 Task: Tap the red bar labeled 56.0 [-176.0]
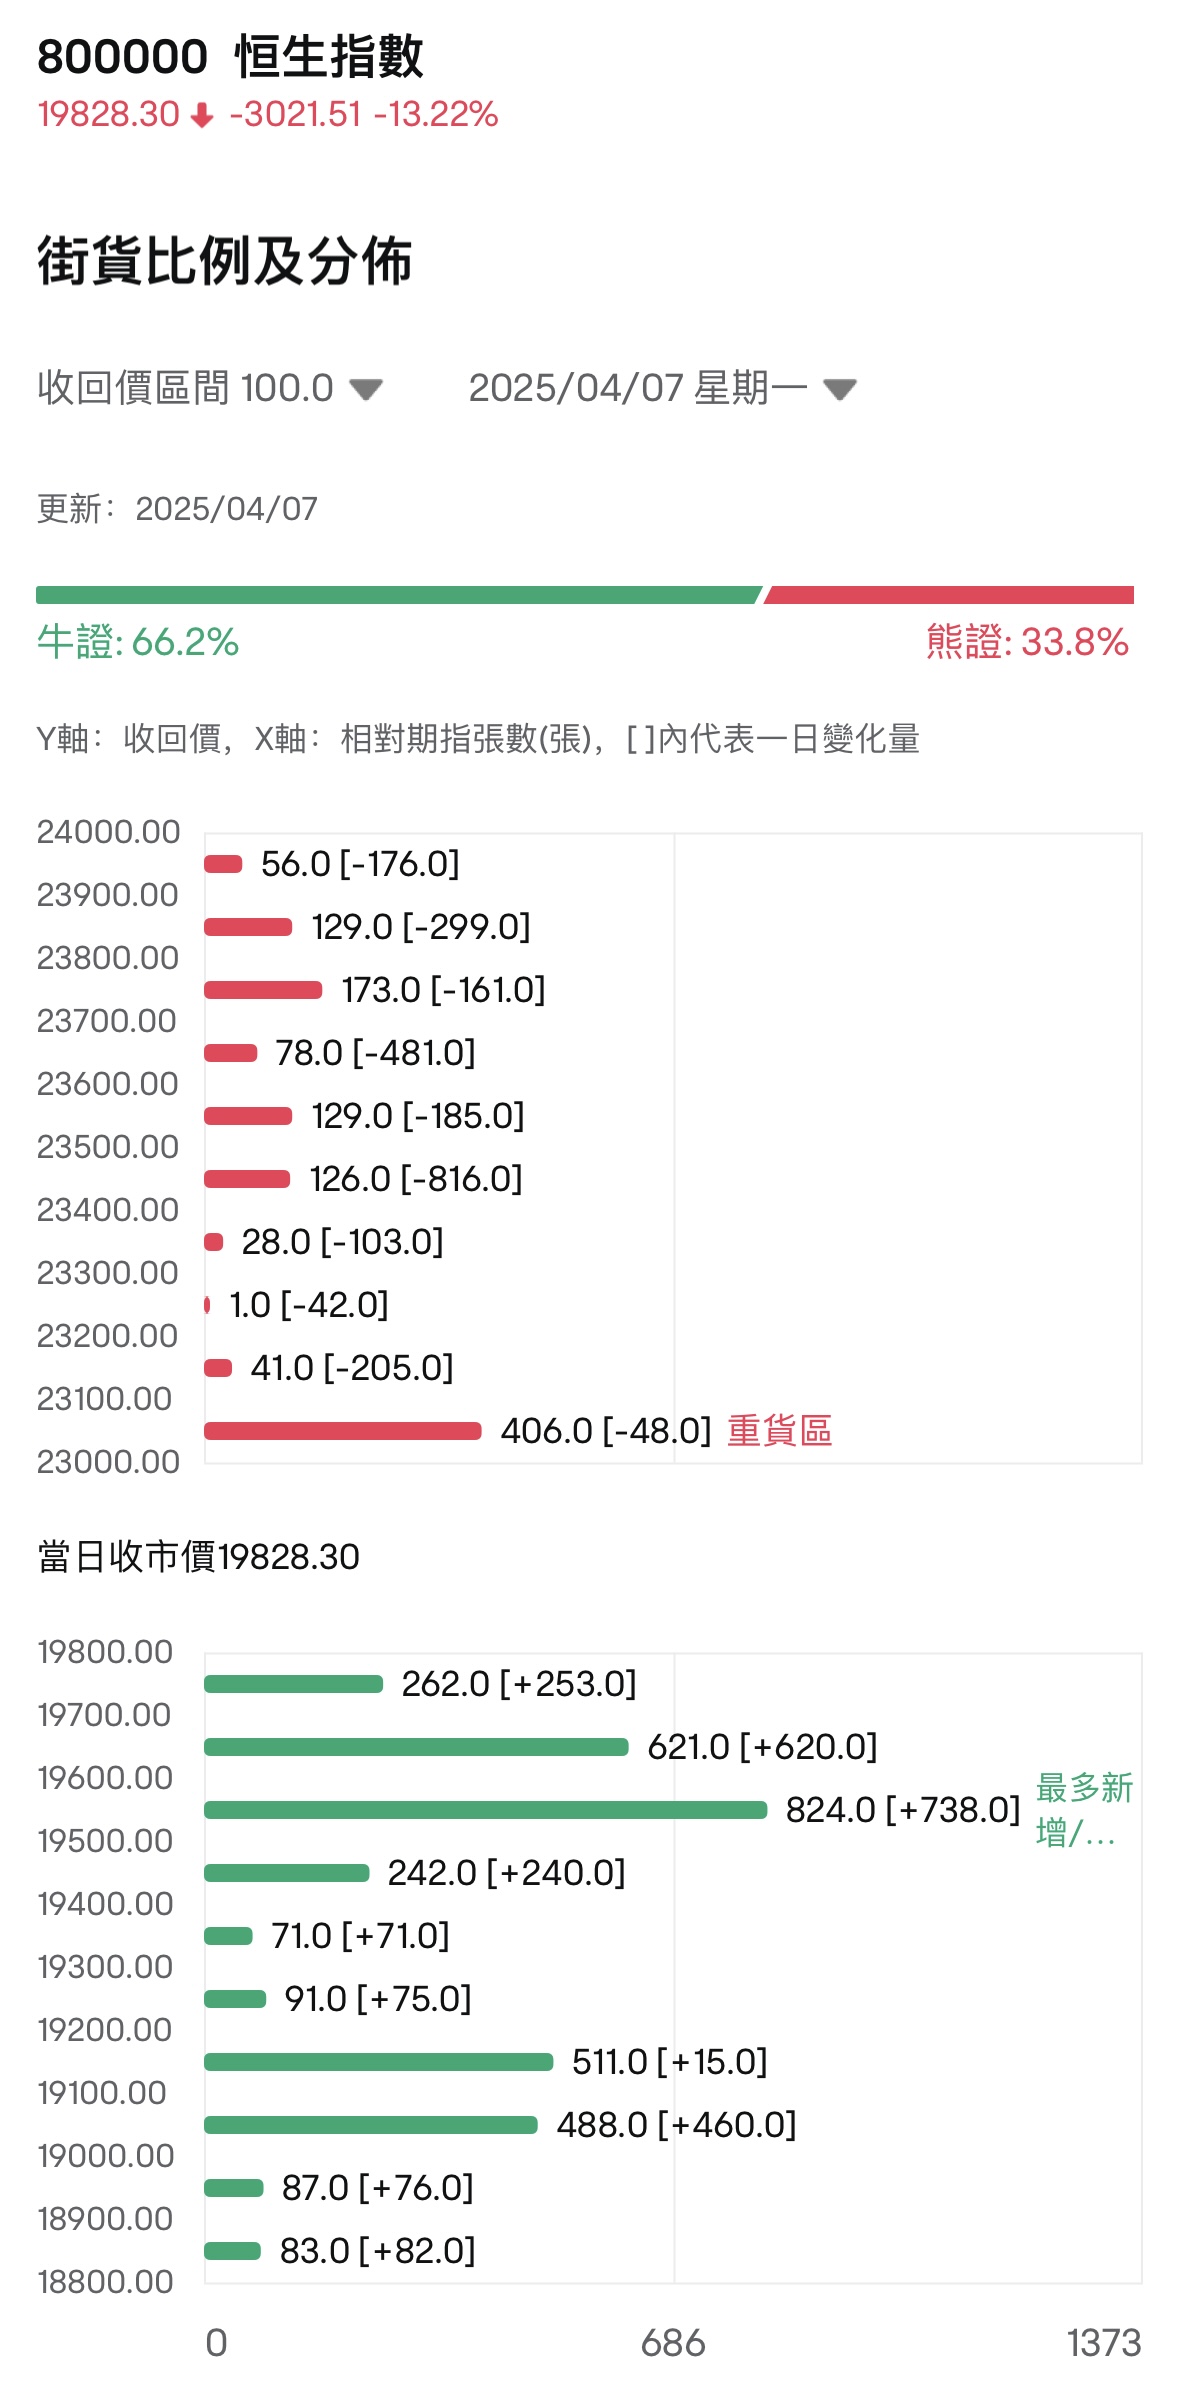pyautogui.click(x=224, y=864)
